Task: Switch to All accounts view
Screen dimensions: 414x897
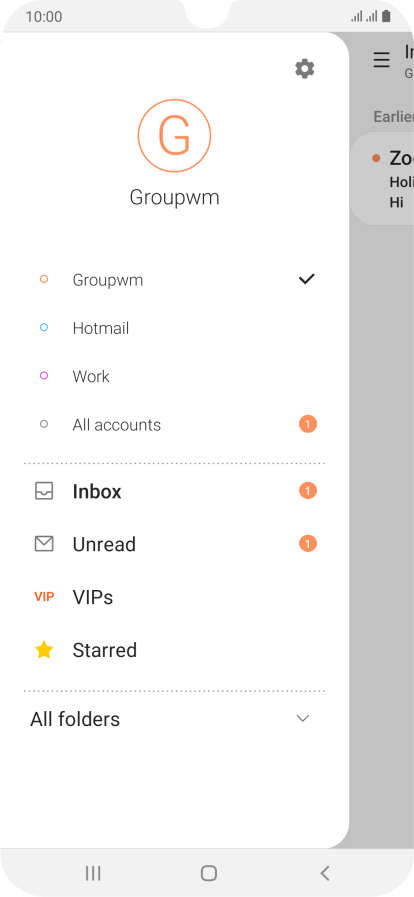Action: pyautogui.click(x=174, y=424)
